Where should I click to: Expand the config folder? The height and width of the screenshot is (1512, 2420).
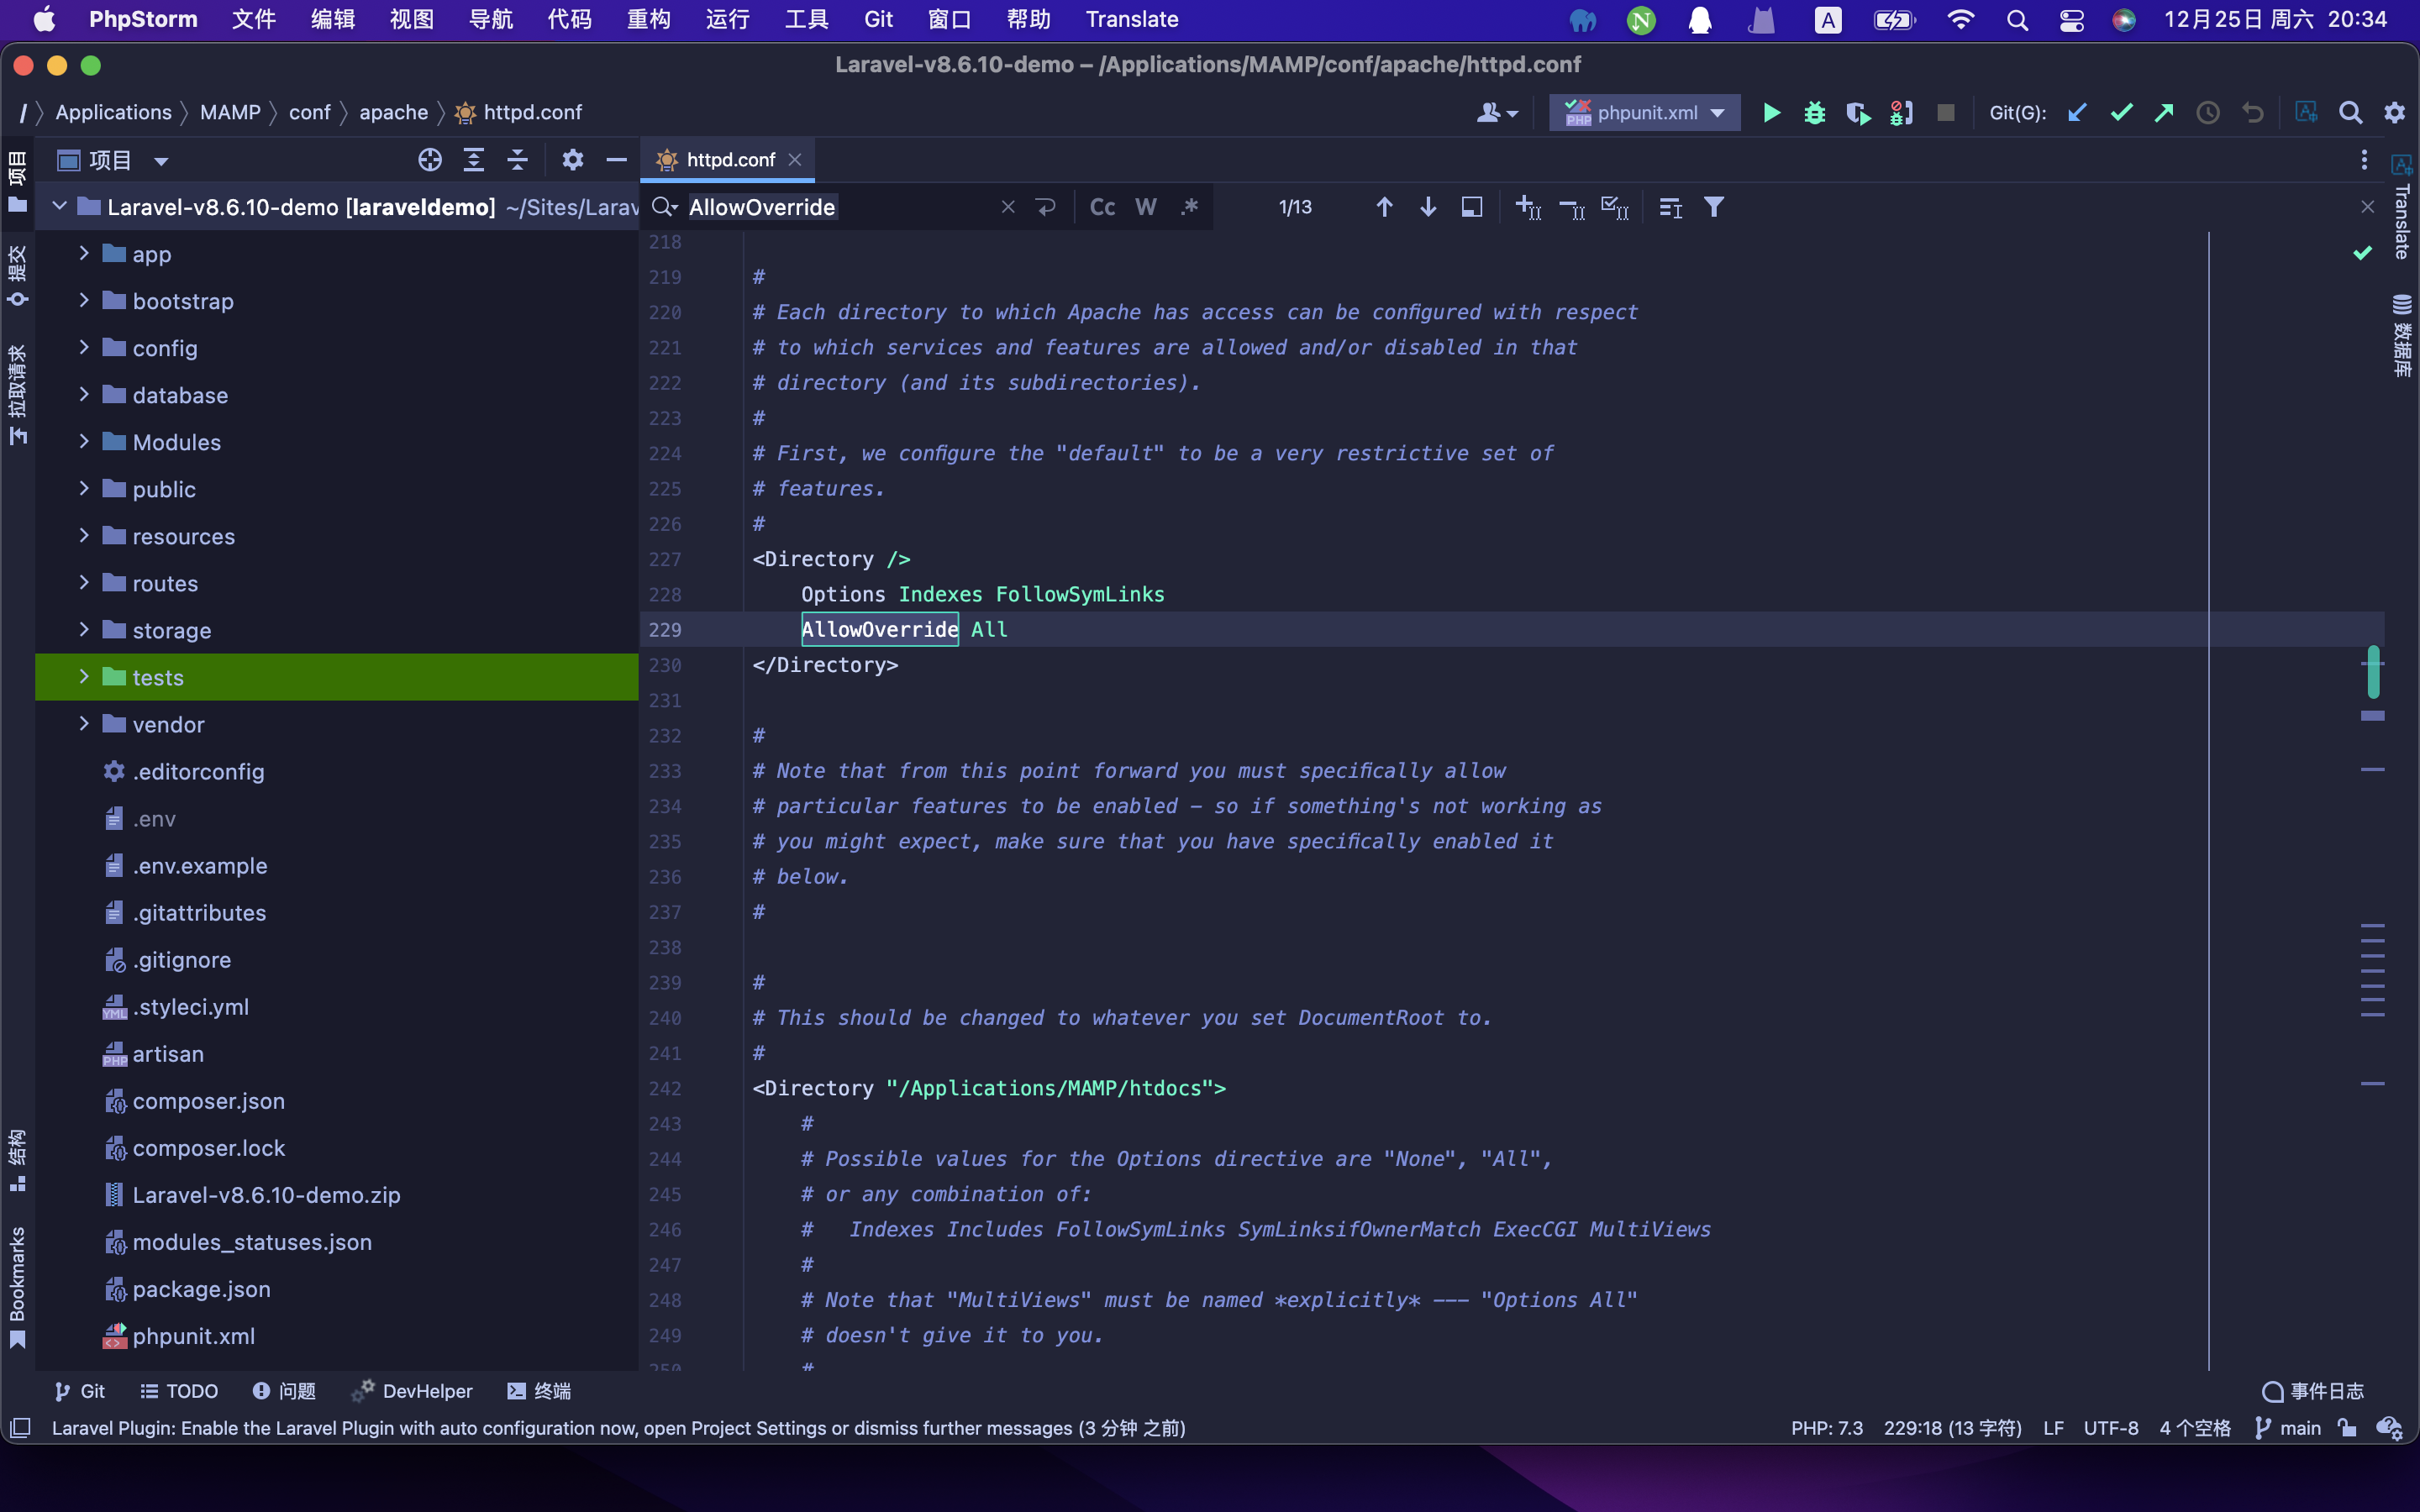(x=84, y=348)
